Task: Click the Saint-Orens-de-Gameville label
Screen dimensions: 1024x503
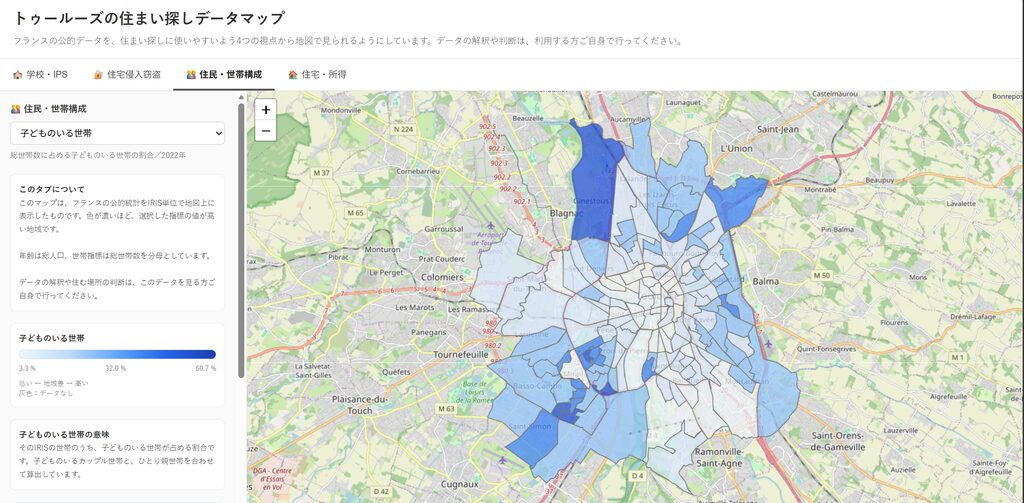Action: point(838,441)
